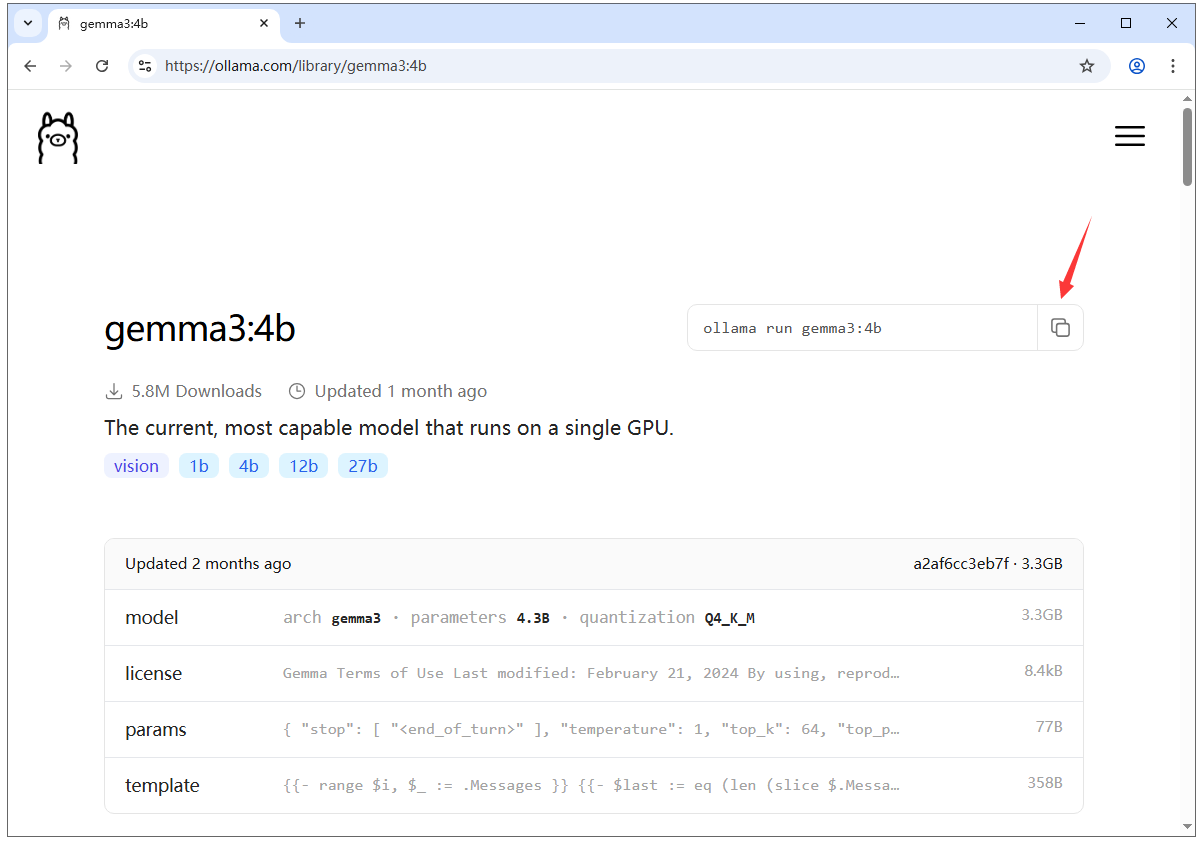
Task: Select the 27b model variant
Action: click(x=362, y=465)
